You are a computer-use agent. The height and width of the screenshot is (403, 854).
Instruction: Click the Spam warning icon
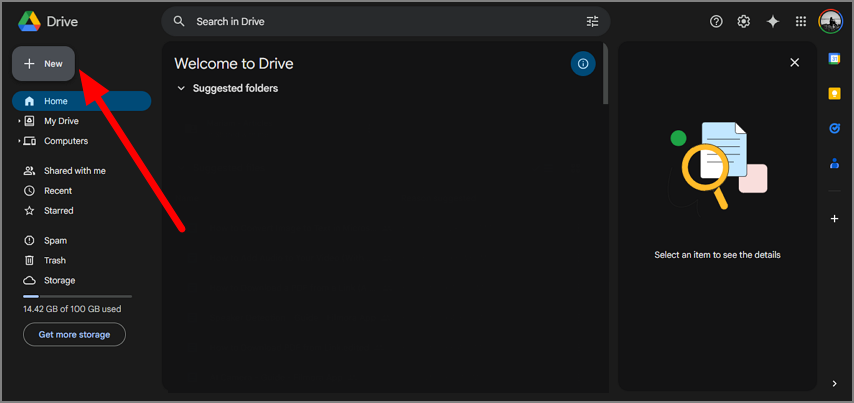29,240
